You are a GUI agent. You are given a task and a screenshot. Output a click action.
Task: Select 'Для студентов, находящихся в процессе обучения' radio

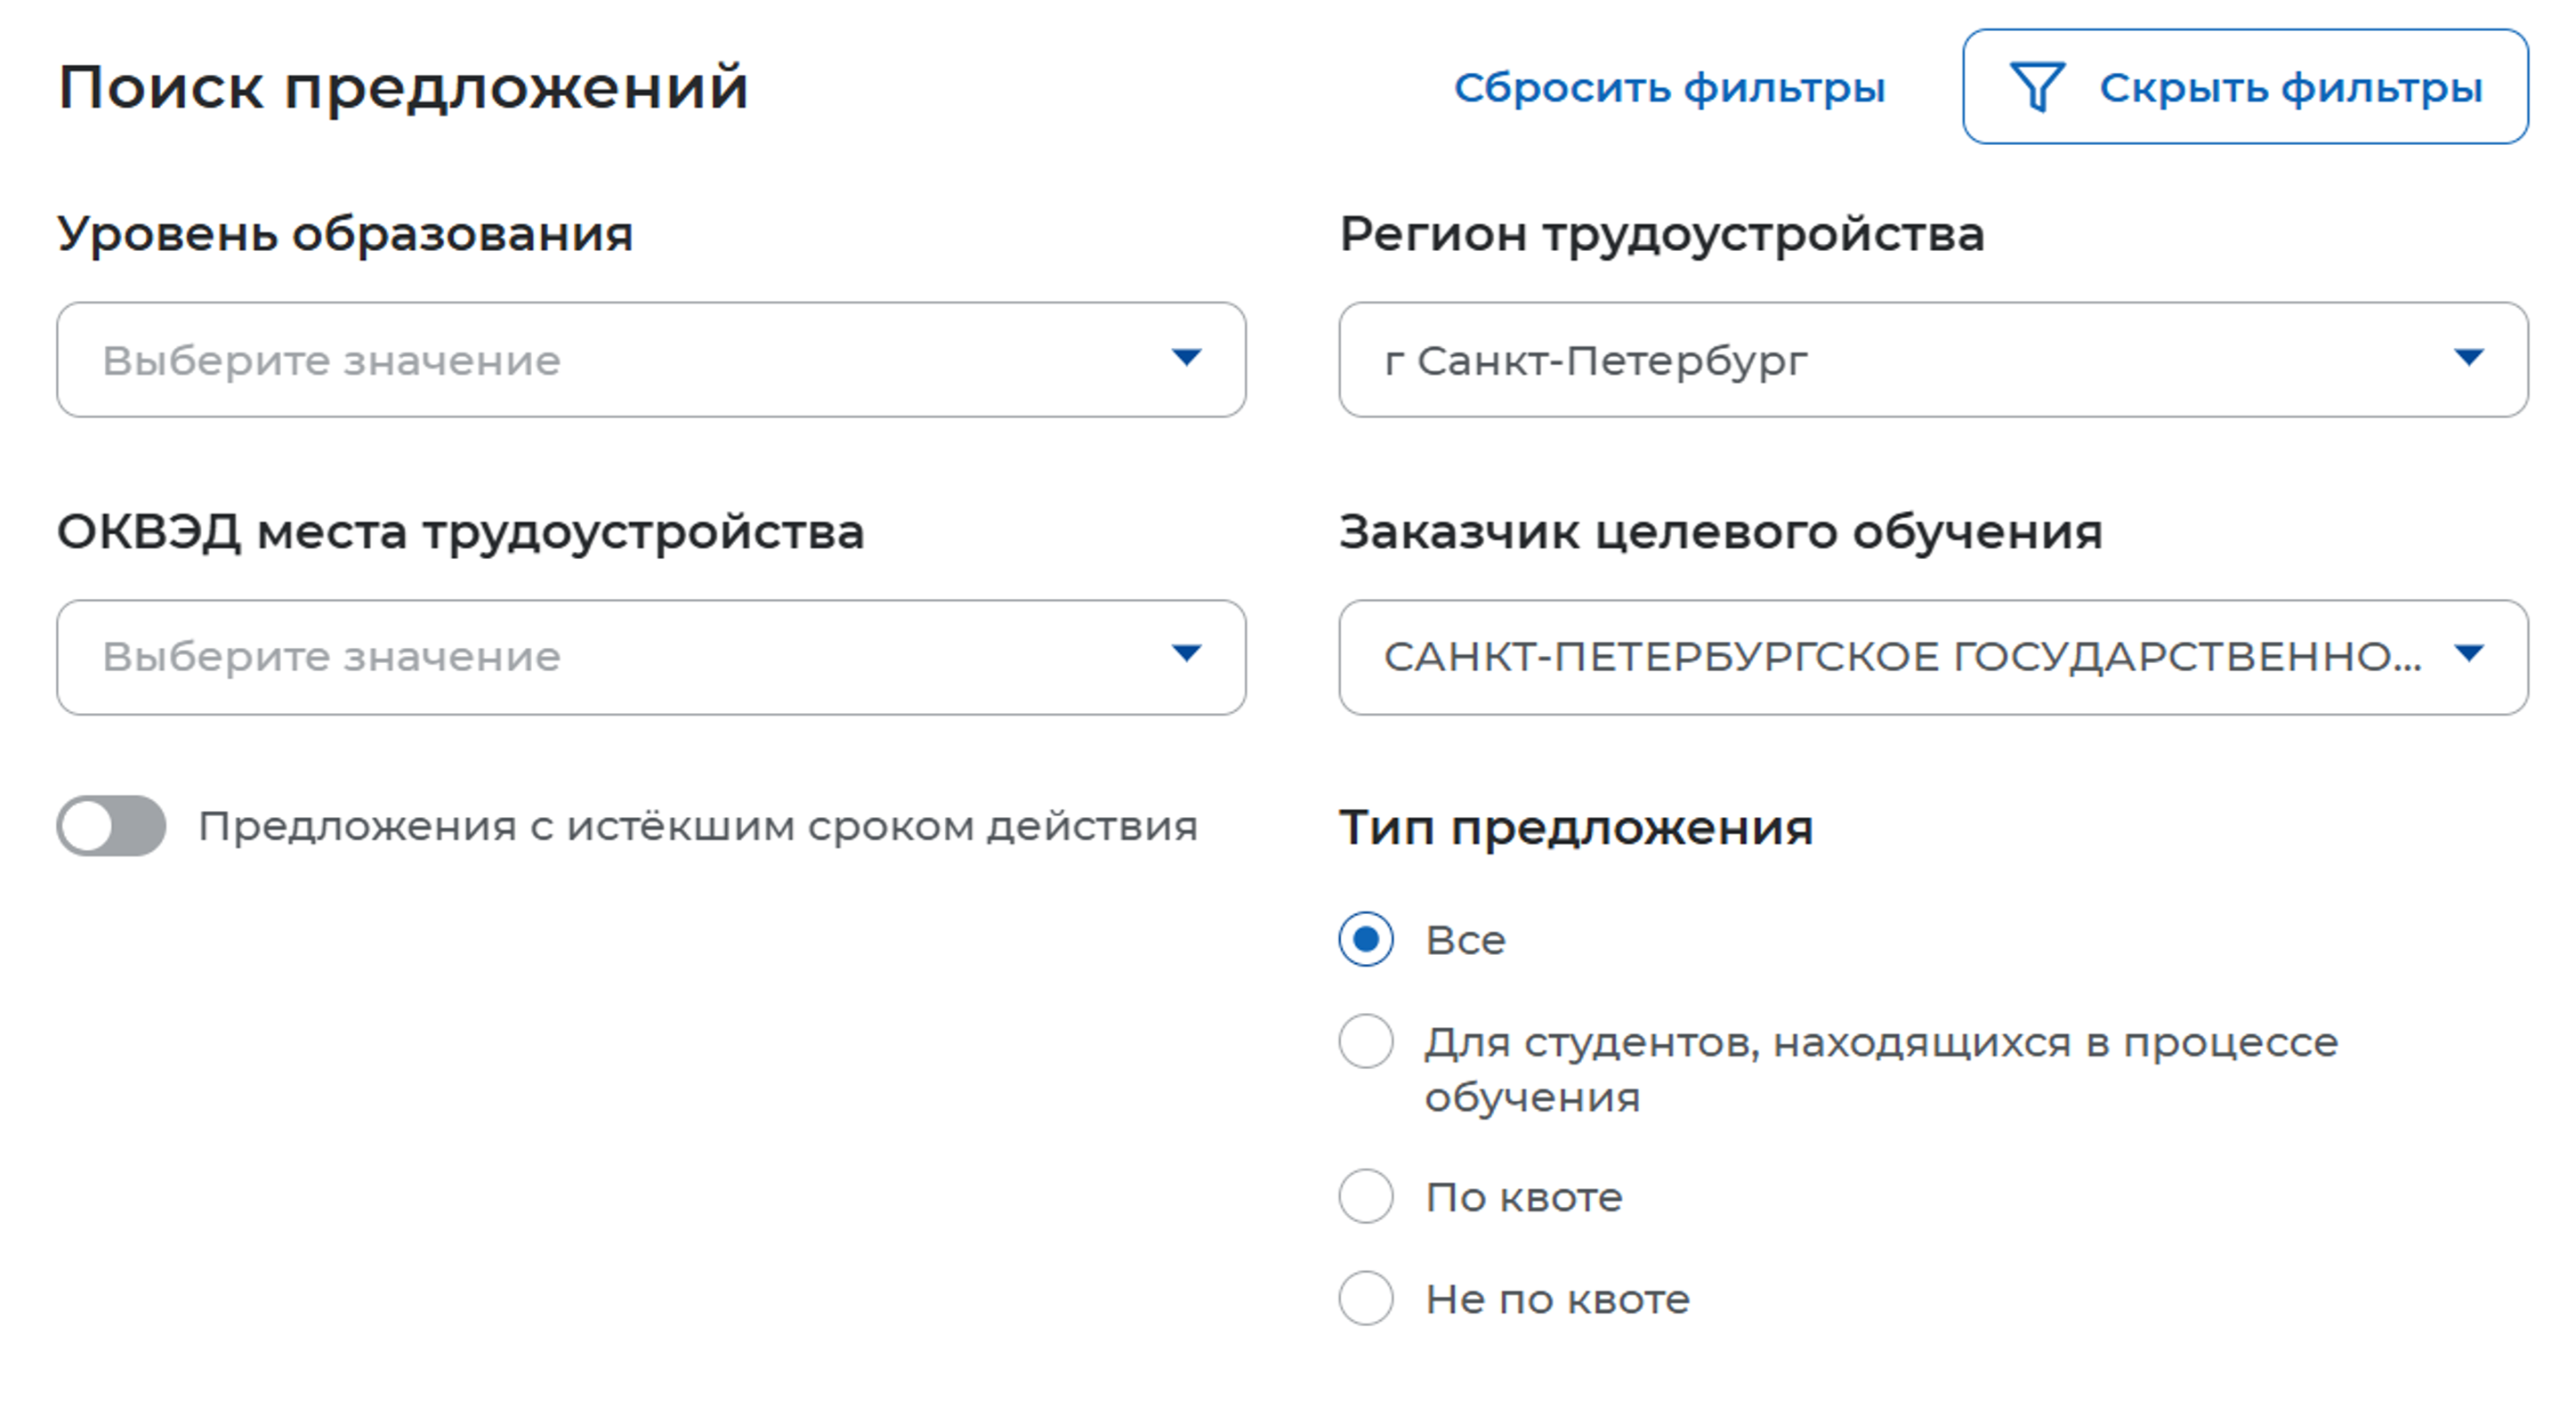click(1366, 1041)
